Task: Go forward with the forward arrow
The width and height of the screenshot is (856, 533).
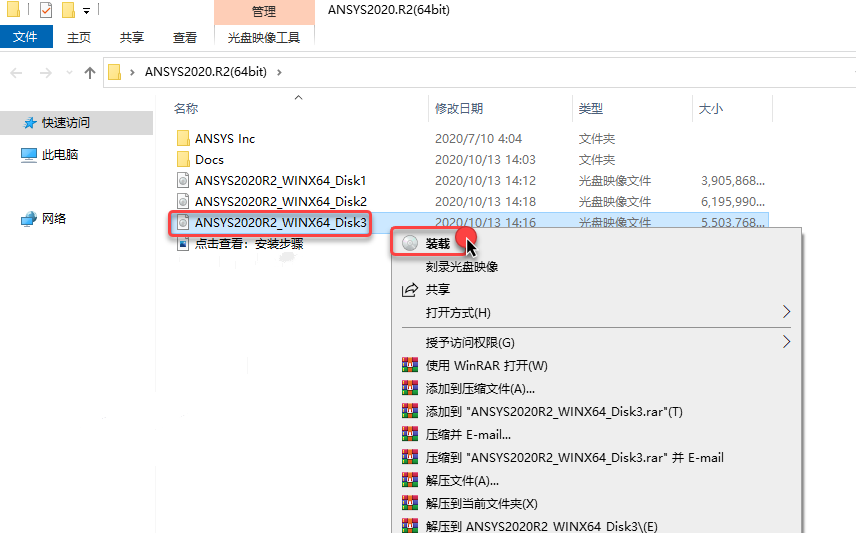Action: coord(46,73)
